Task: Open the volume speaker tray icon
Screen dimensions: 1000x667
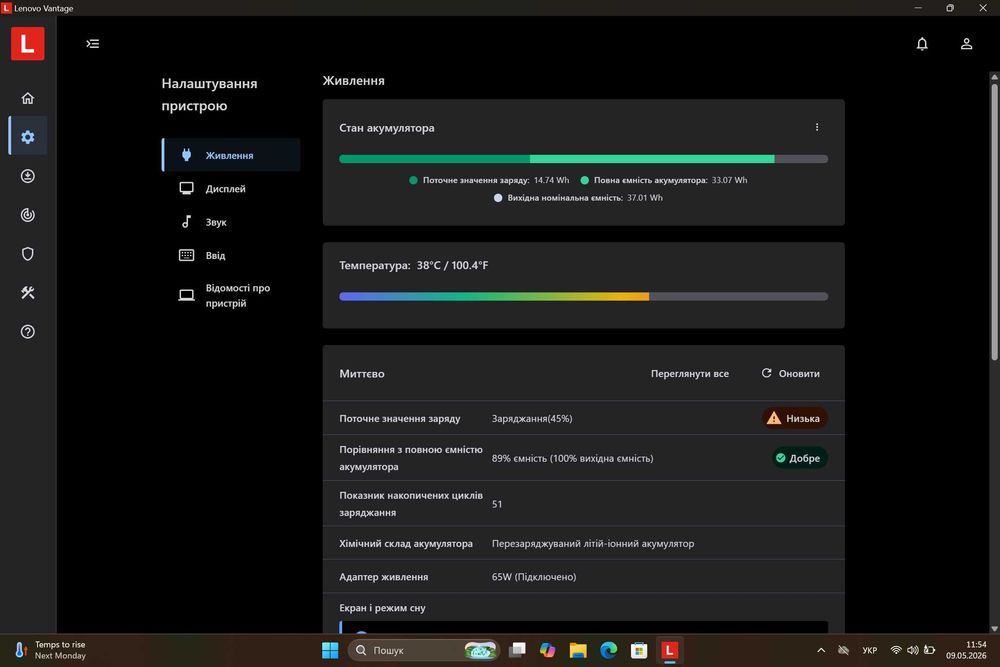Action: coord(913,650)
